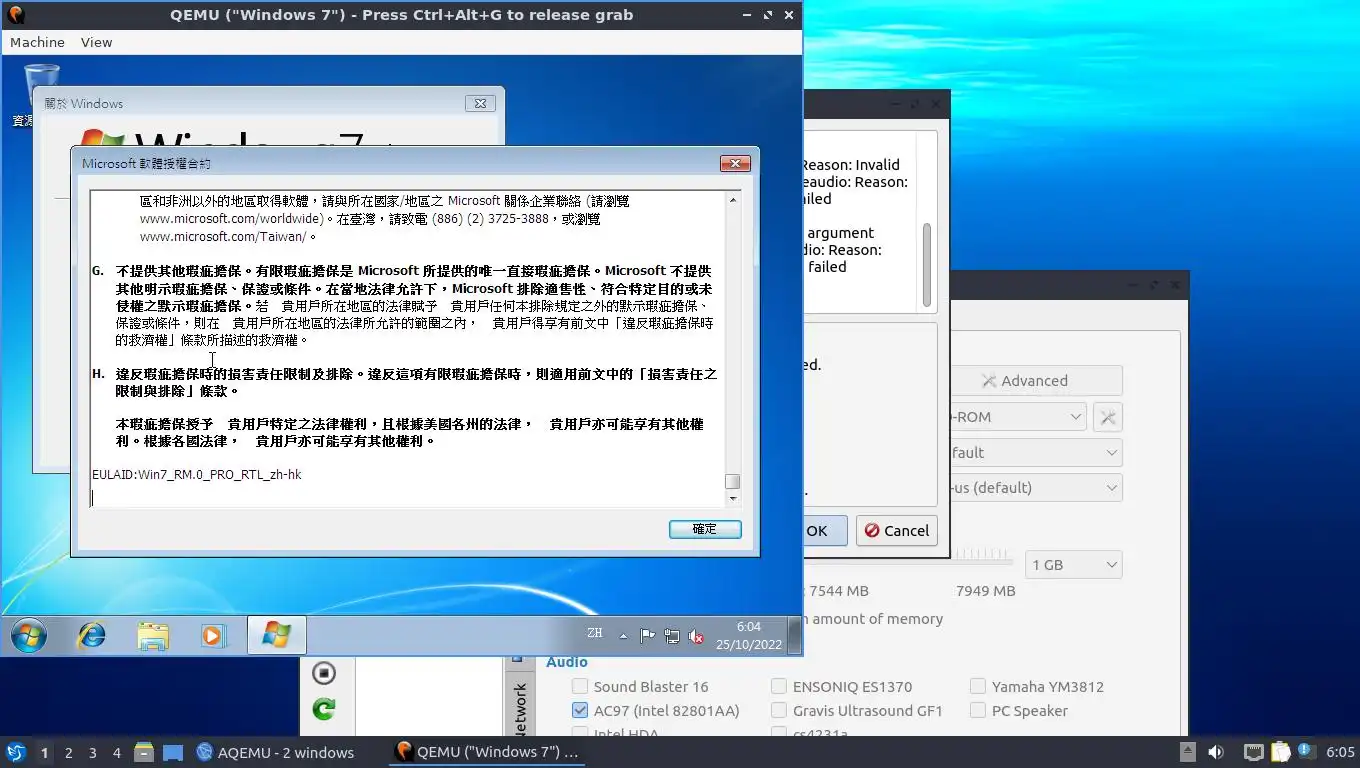The image size is (1360, 768).
Task: Open the en-us (default) keyboard dropdown
Action: (1035, 487)
